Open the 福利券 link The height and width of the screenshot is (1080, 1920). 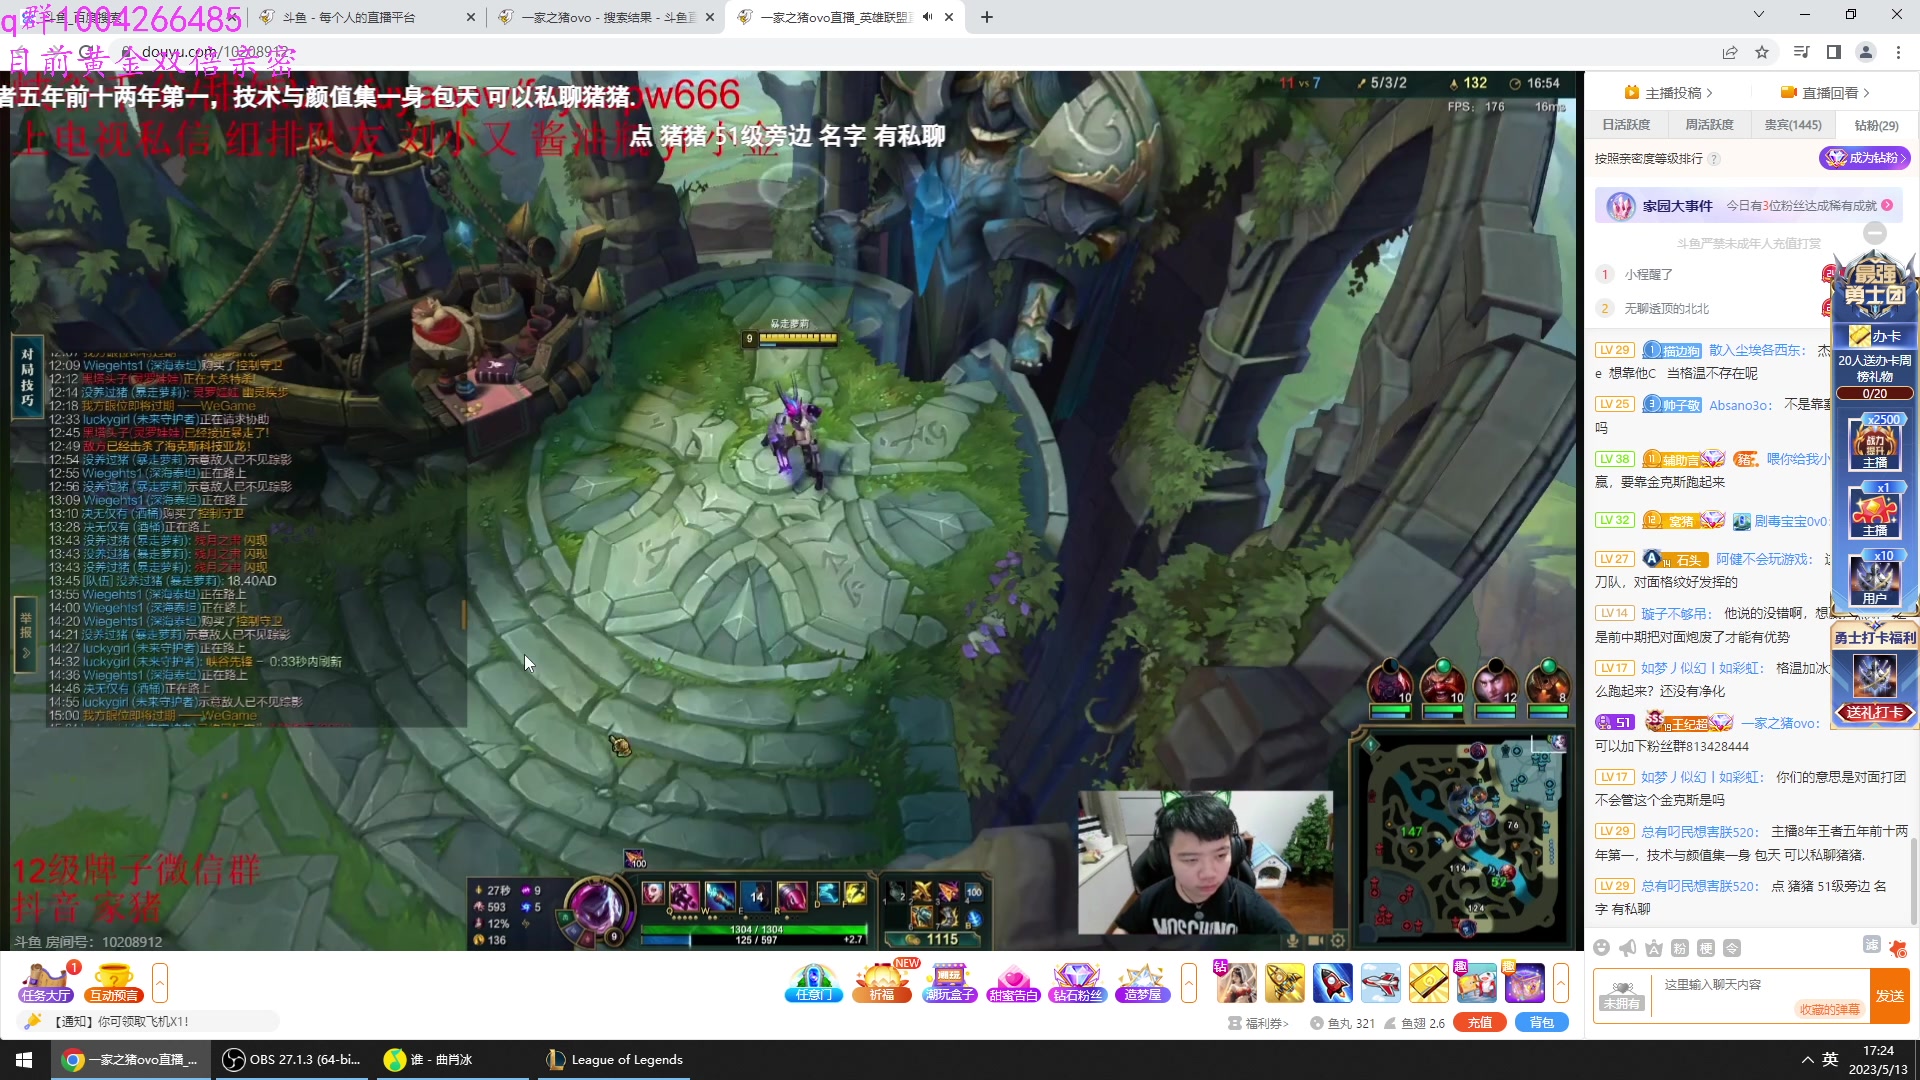click(x=1259, y=1023)
